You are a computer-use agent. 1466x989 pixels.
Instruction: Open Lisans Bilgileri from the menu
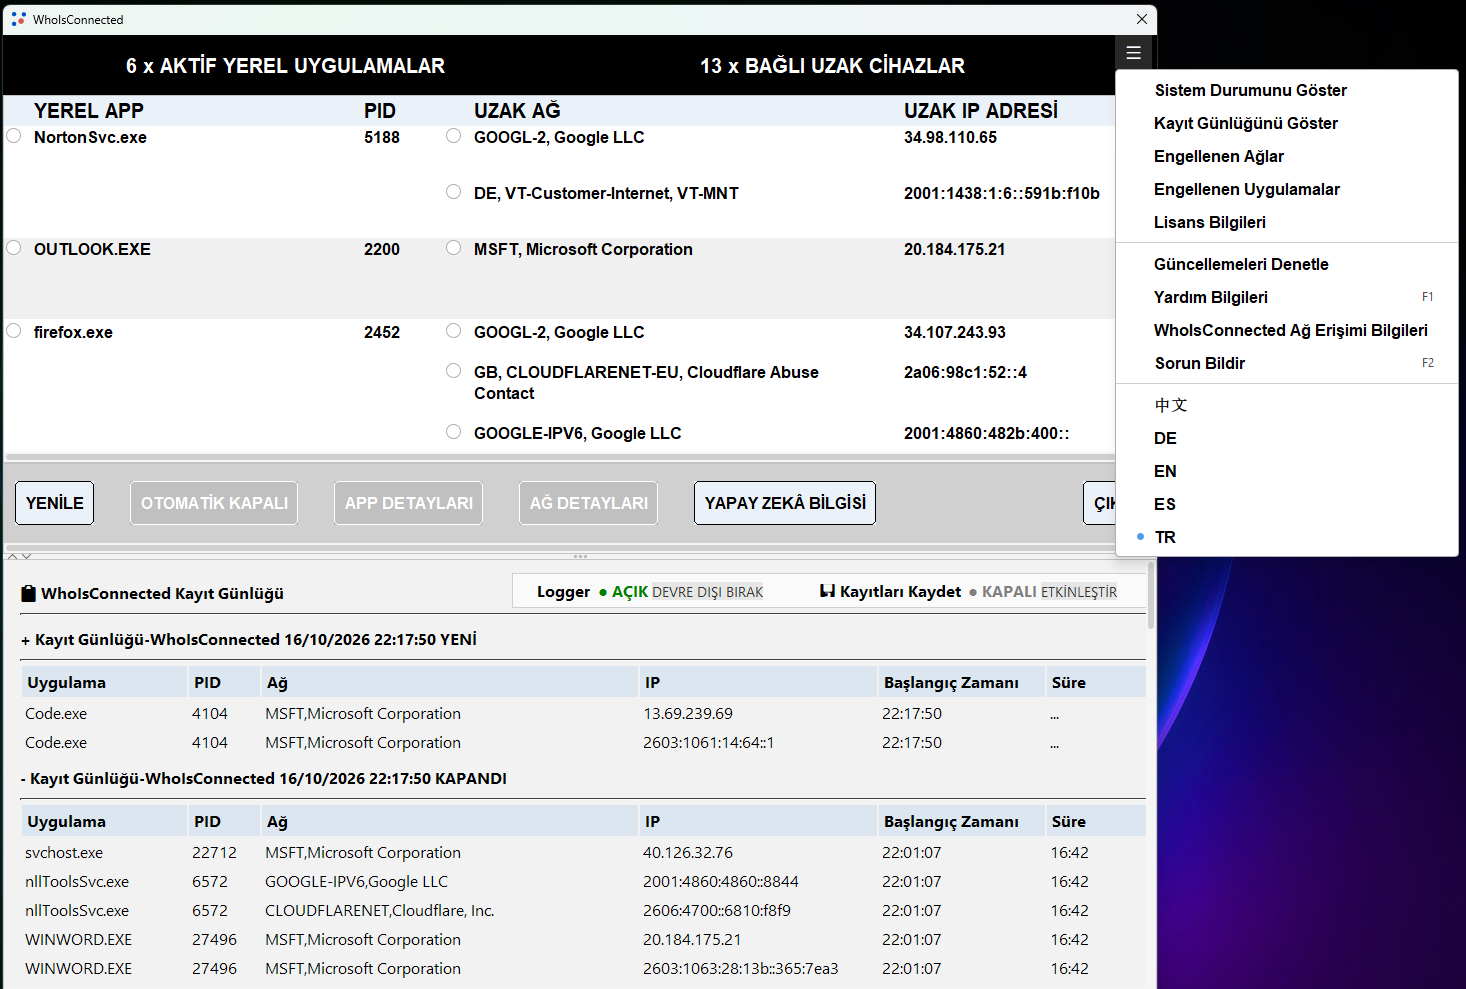point(1287,222)
